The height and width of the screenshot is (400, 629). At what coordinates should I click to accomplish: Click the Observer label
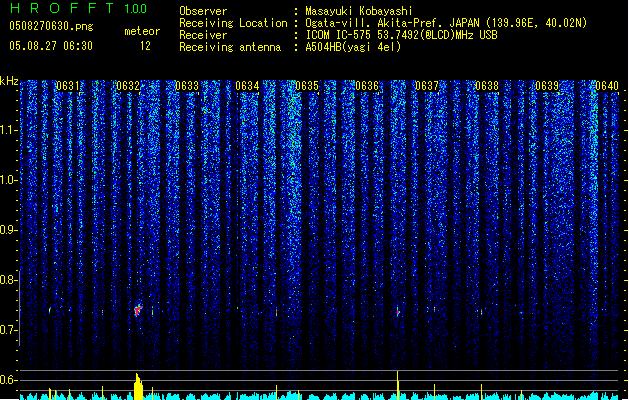203,11
